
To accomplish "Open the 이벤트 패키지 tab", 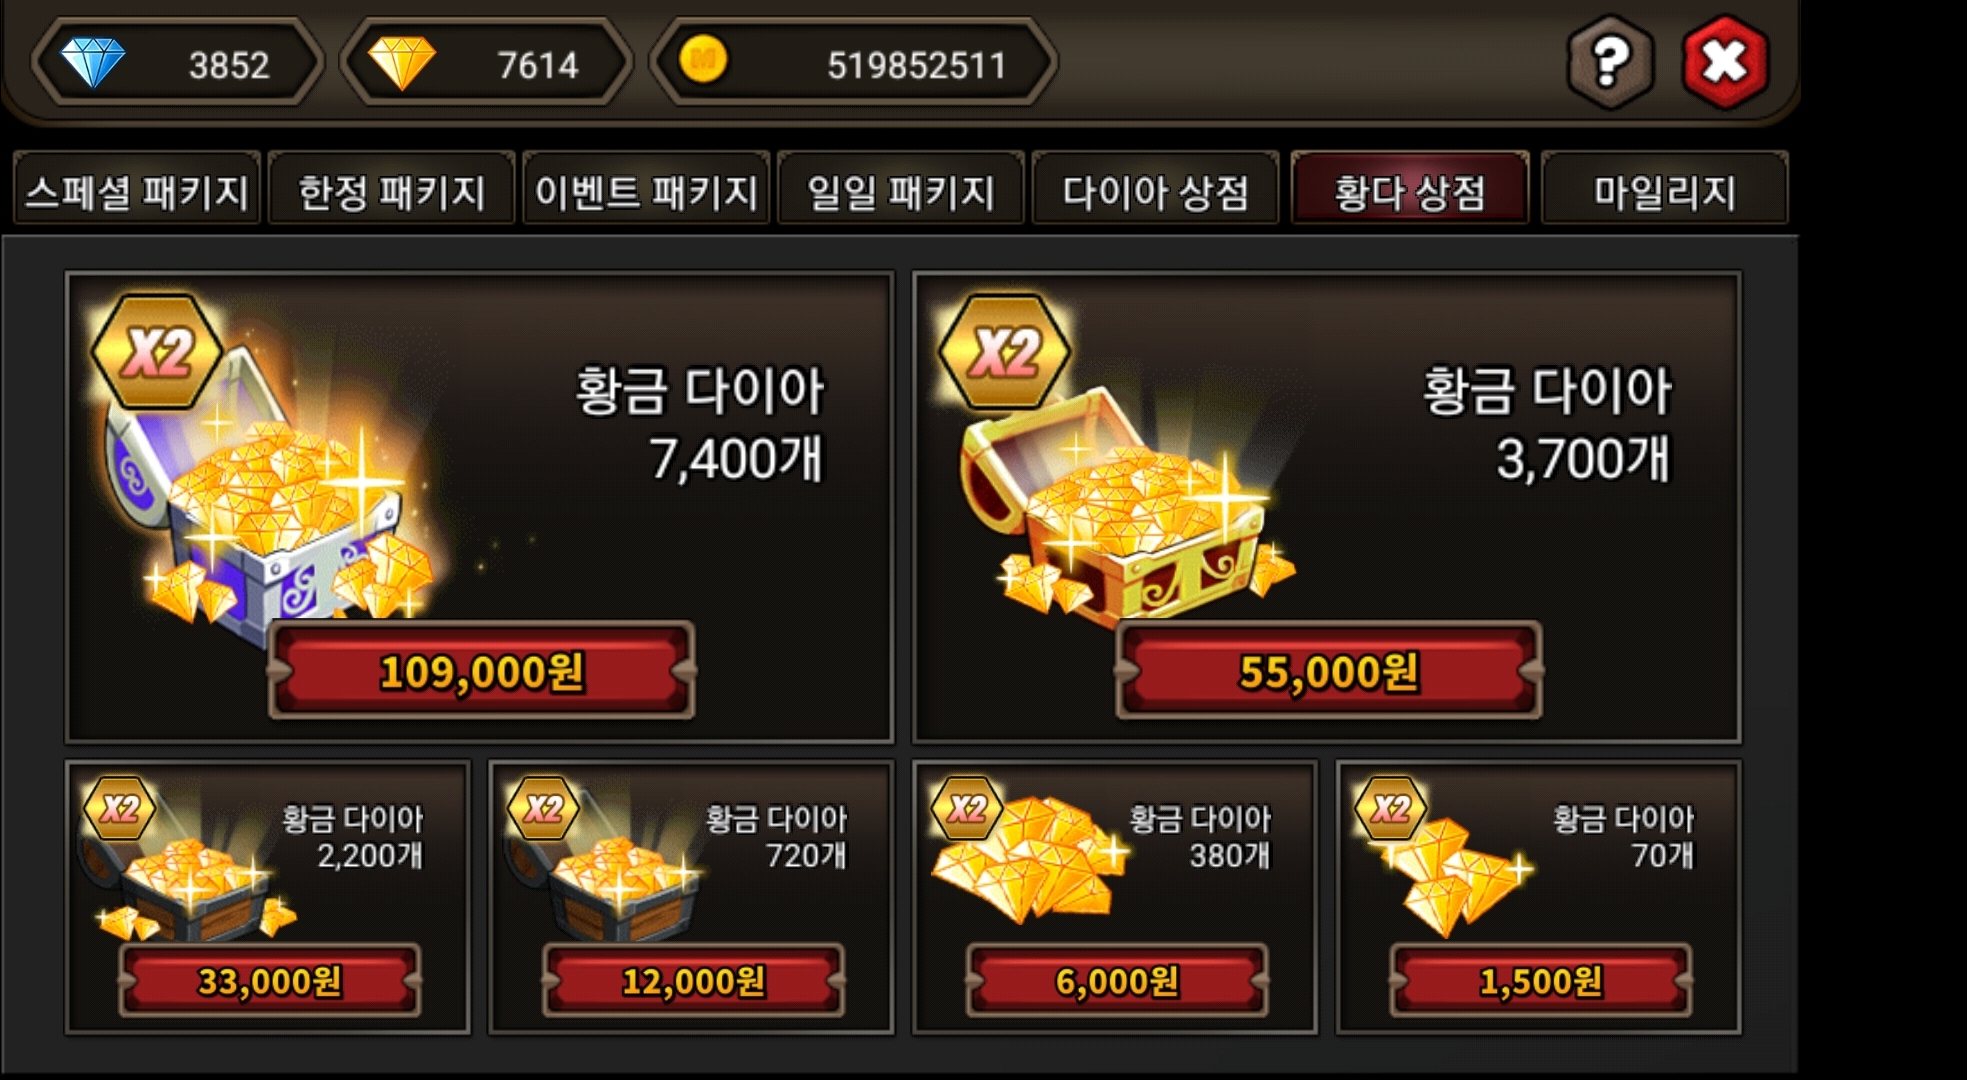I will click(x=646, y=190).
